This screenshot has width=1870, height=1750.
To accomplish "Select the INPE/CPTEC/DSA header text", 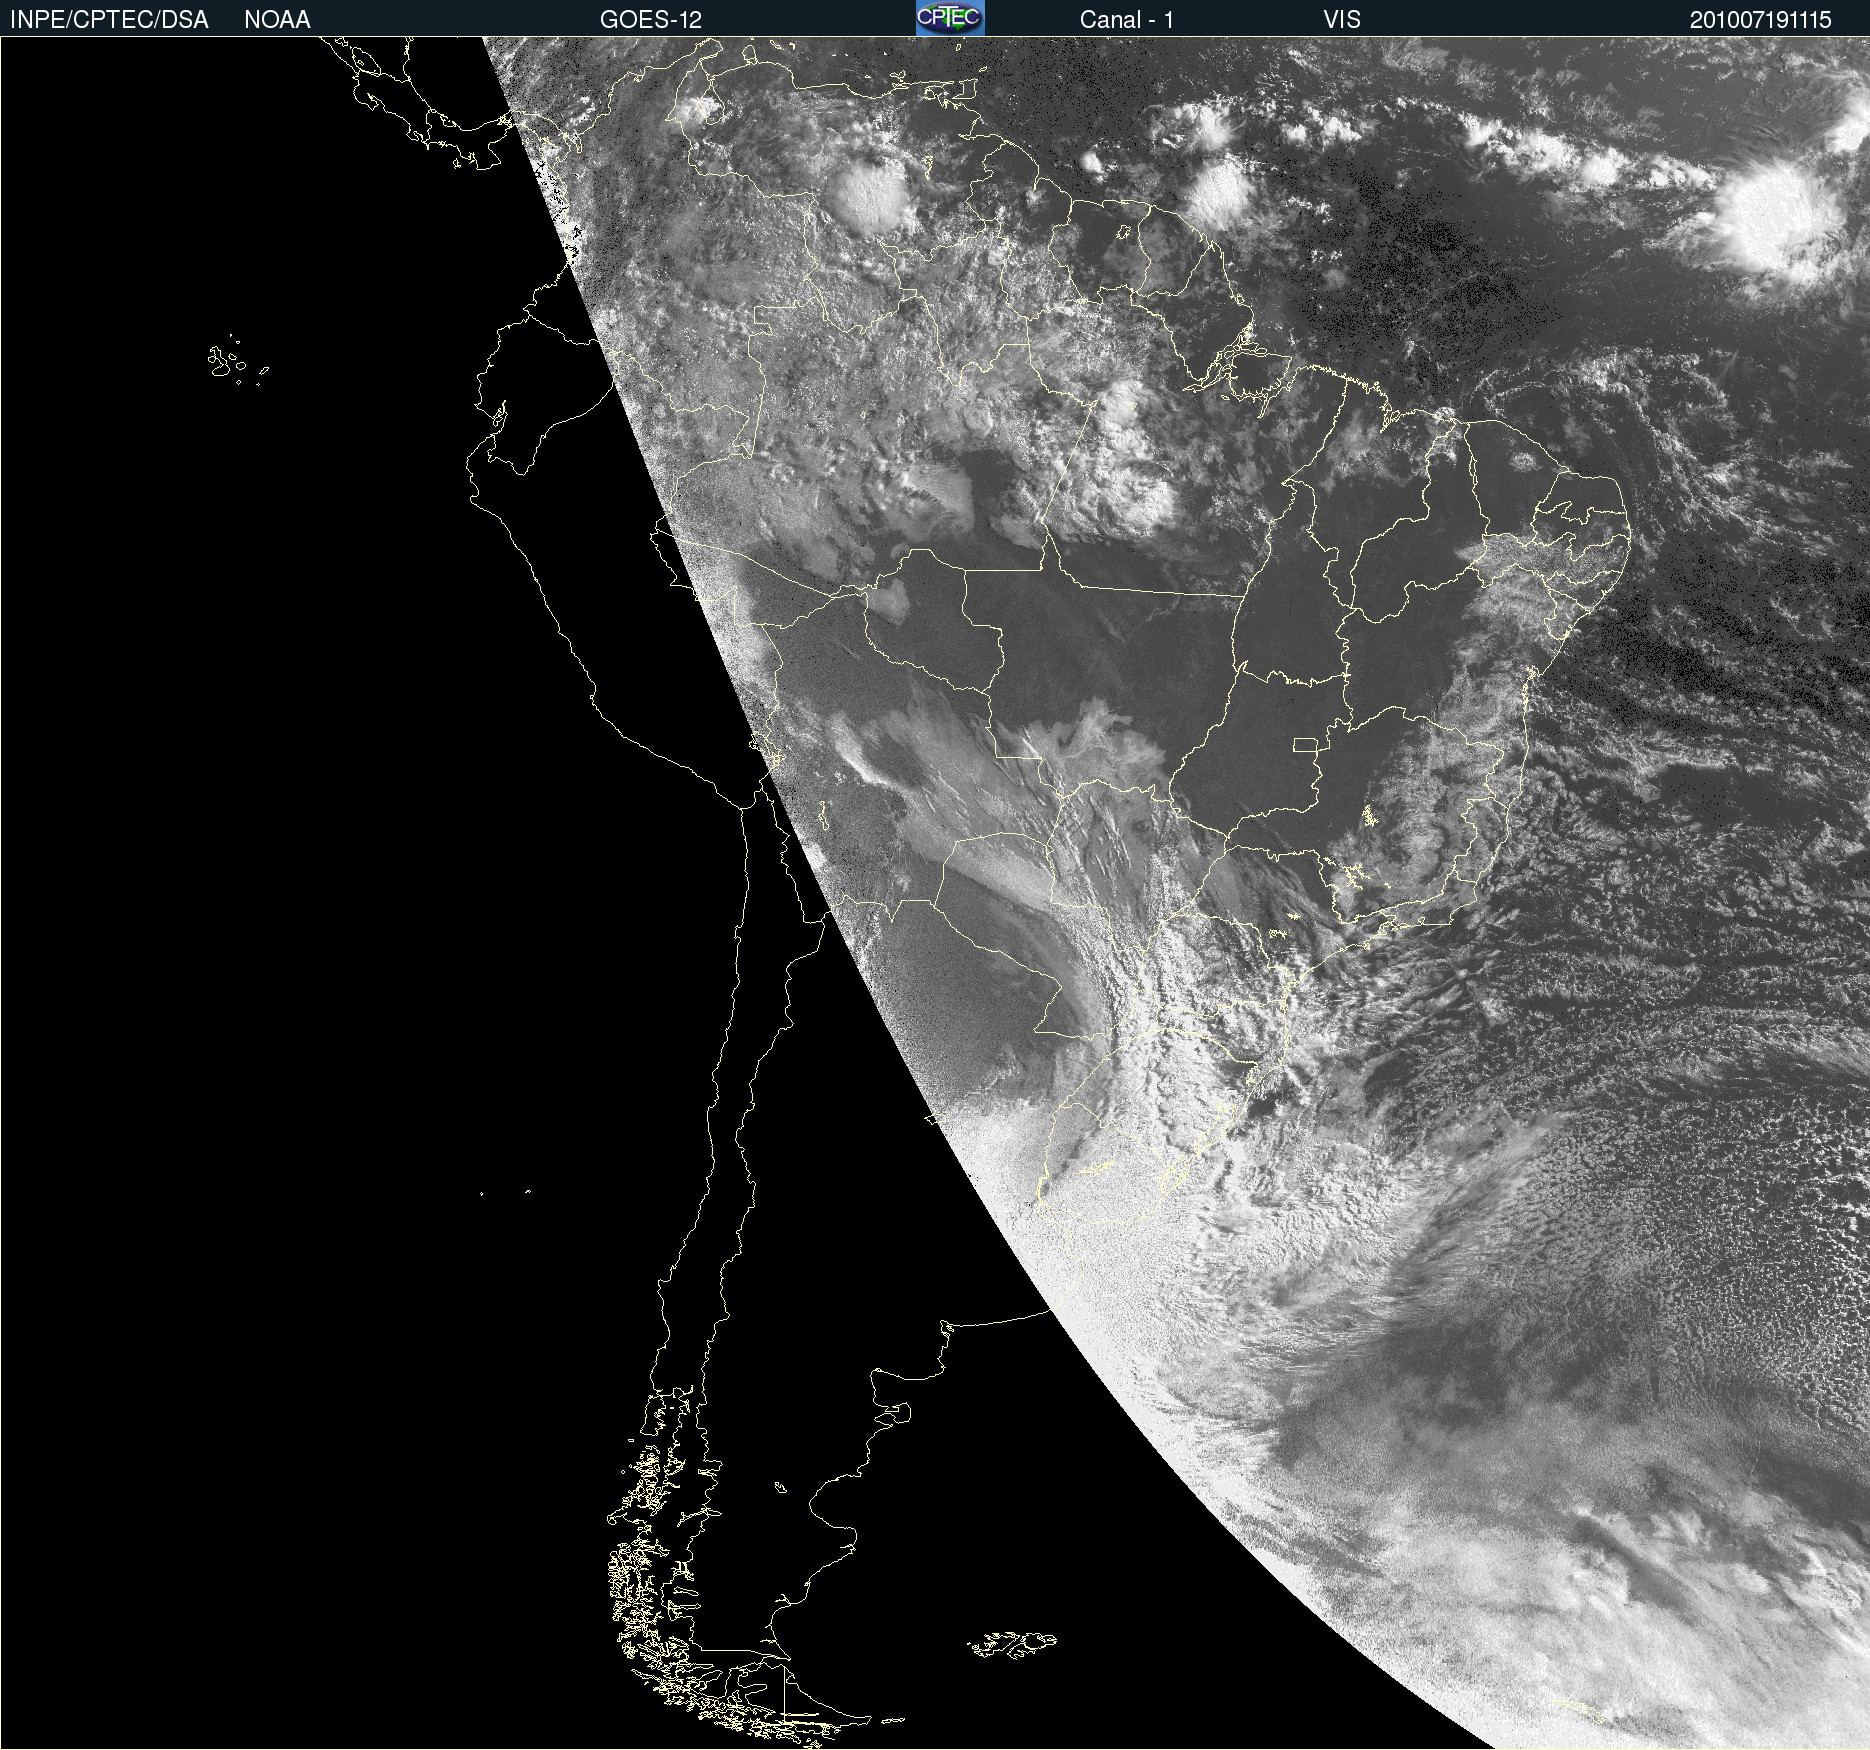I will point(109,20).
